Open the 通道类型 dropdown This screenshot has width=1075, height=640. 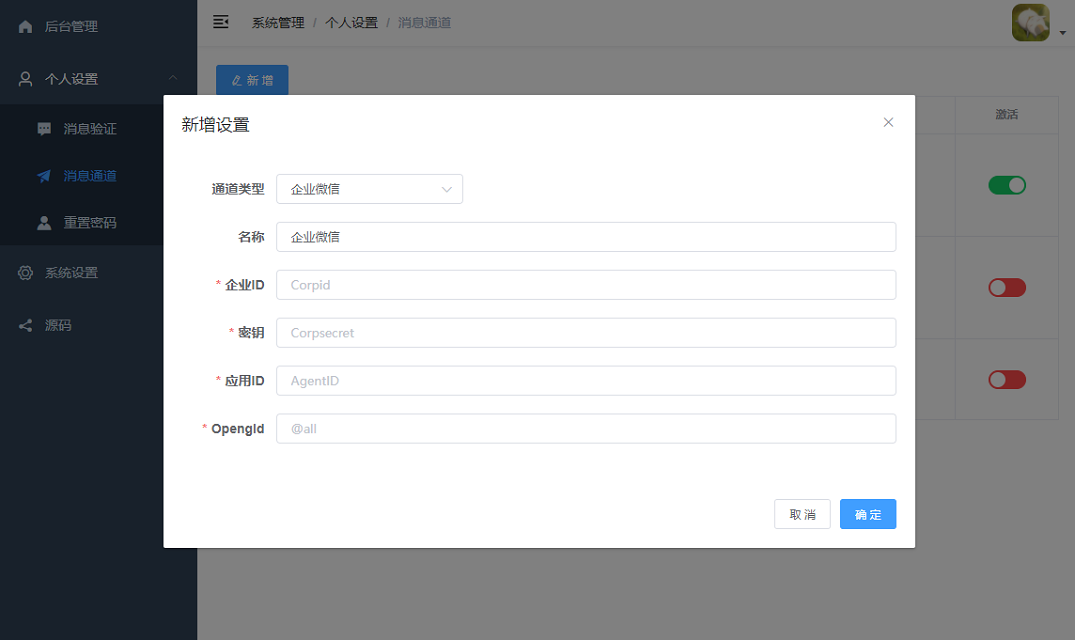[369, 189]
